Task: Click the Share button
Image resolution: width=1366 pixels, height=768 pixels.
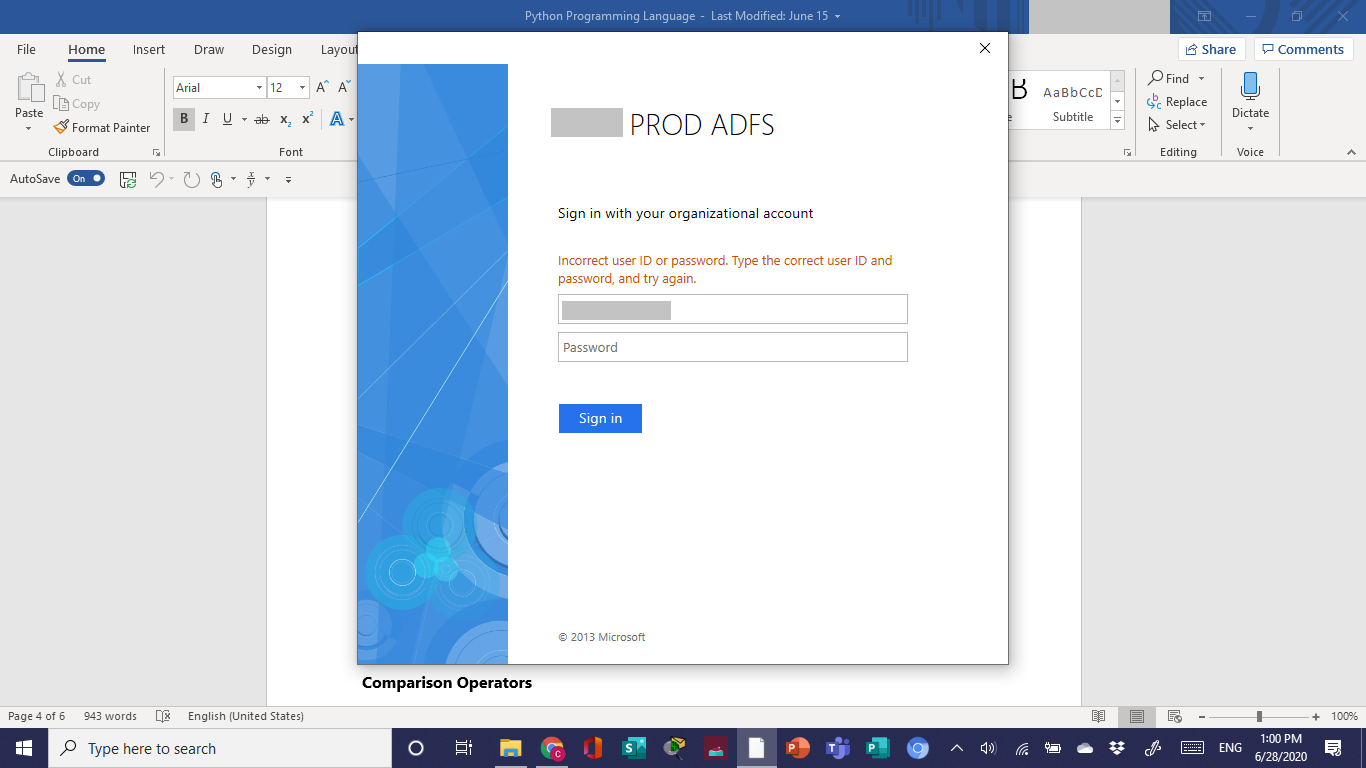Action: (1210, 49)
